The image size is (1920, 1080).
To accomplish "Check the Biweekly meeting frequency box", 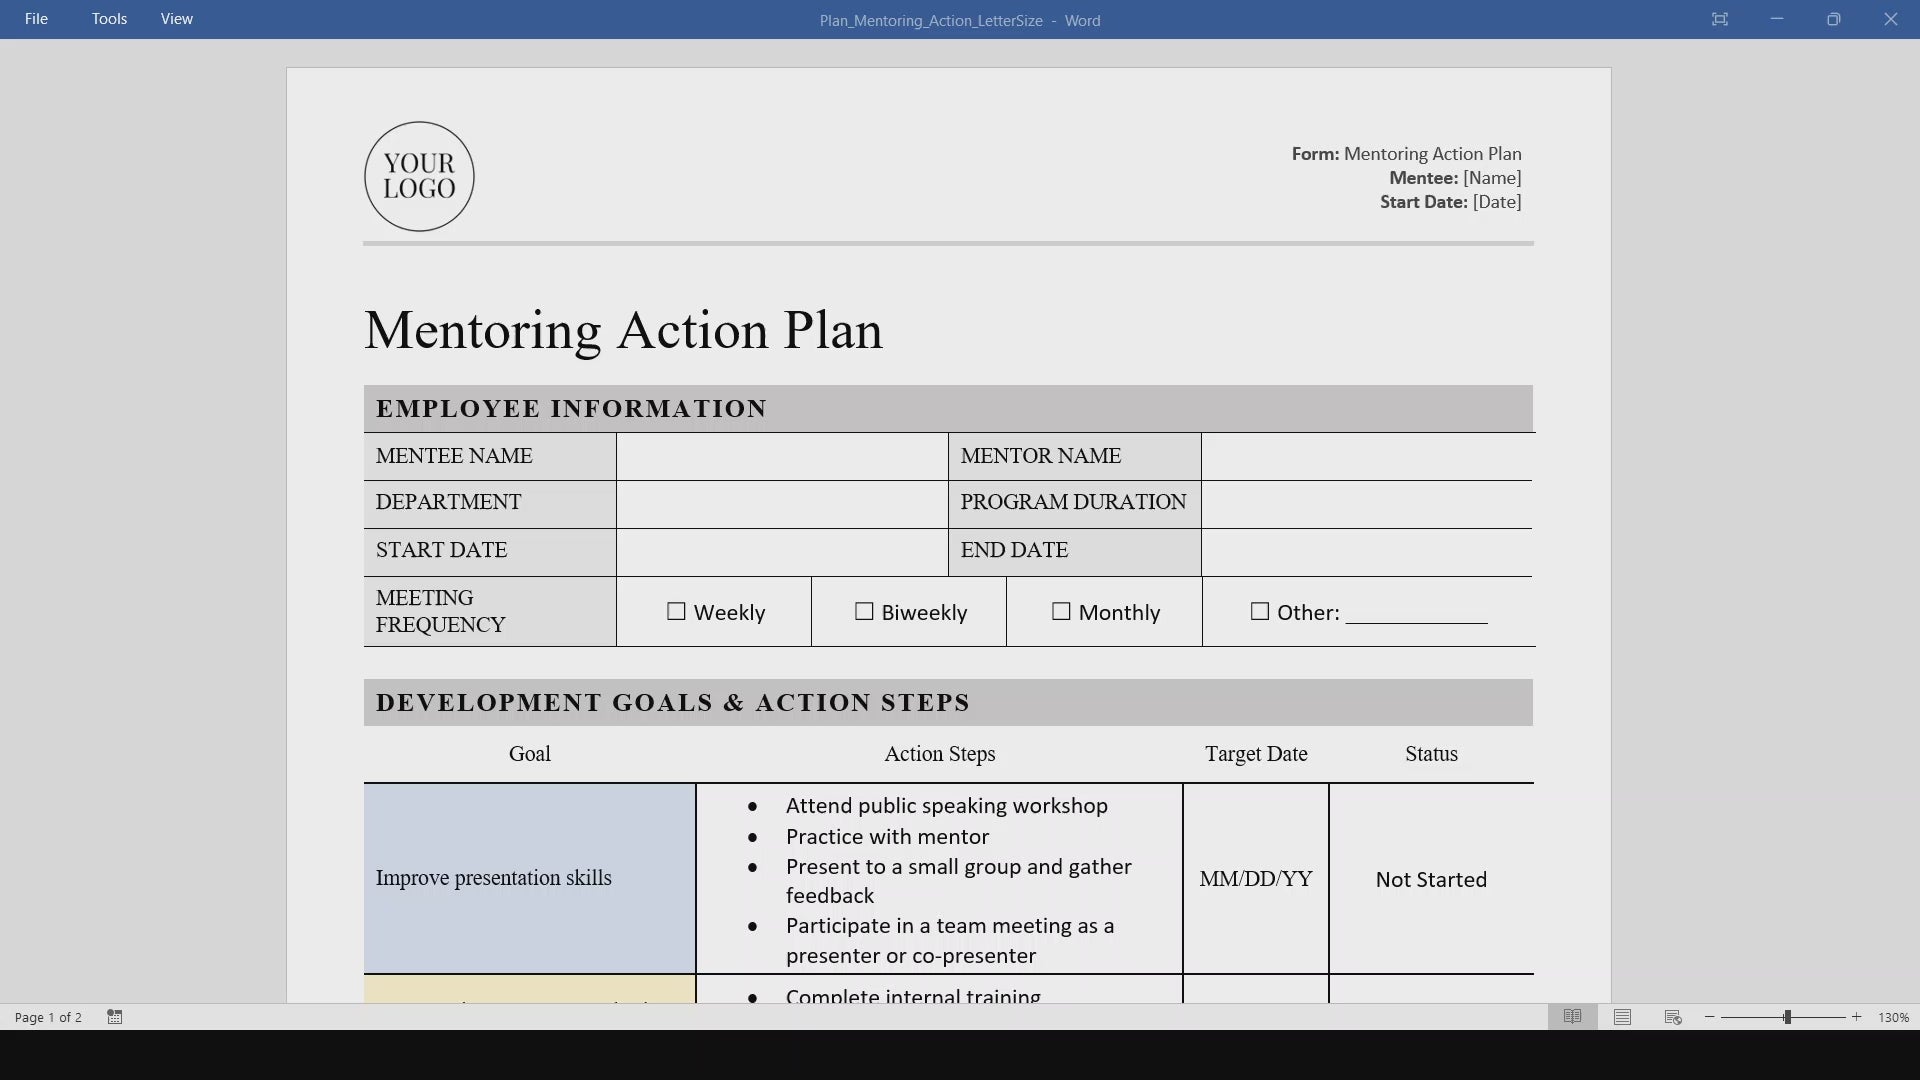I will coord(864,611).
